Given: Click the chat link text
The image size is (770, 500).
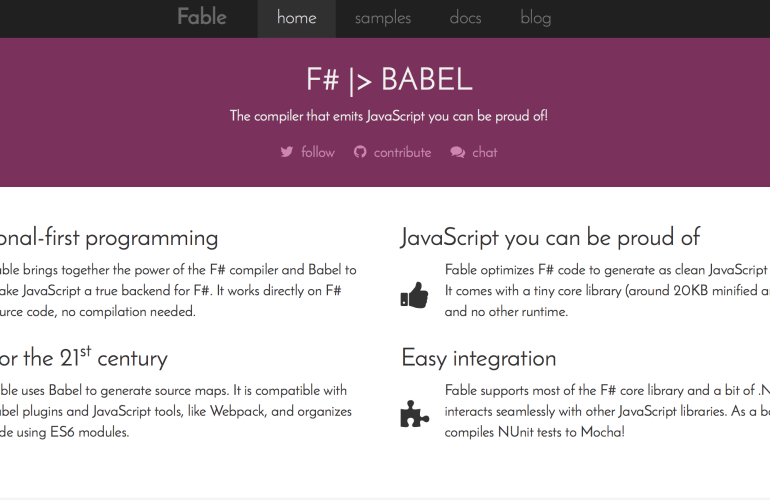Looking at the screenshot, I should 485,152.
